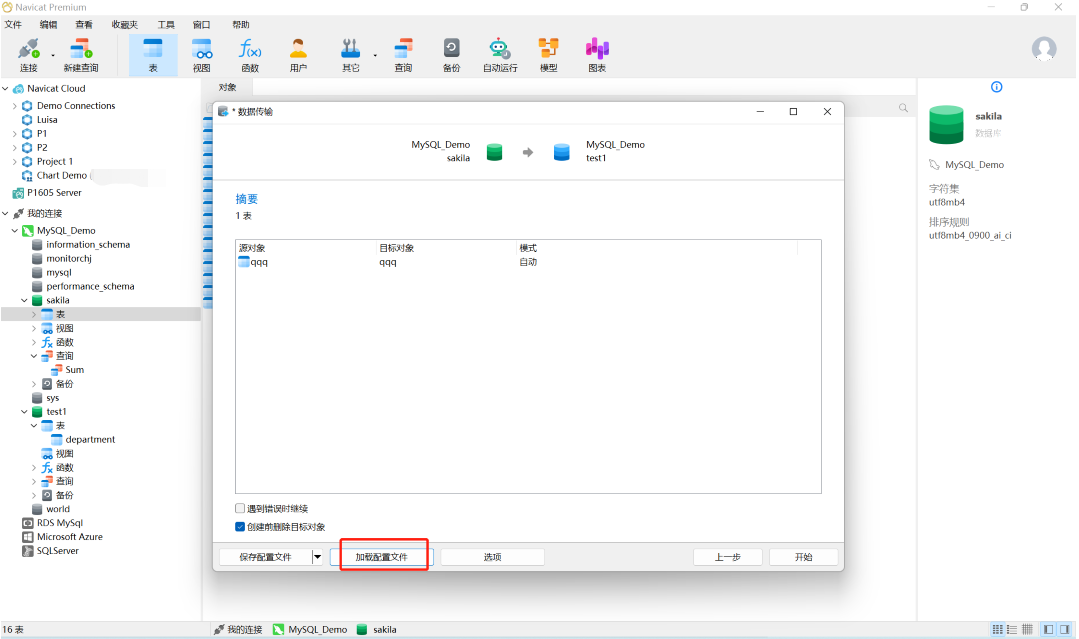Select the department table in the tree
Image resolution: width=1079 pixels, height=639 pixels.
(90, 440)
